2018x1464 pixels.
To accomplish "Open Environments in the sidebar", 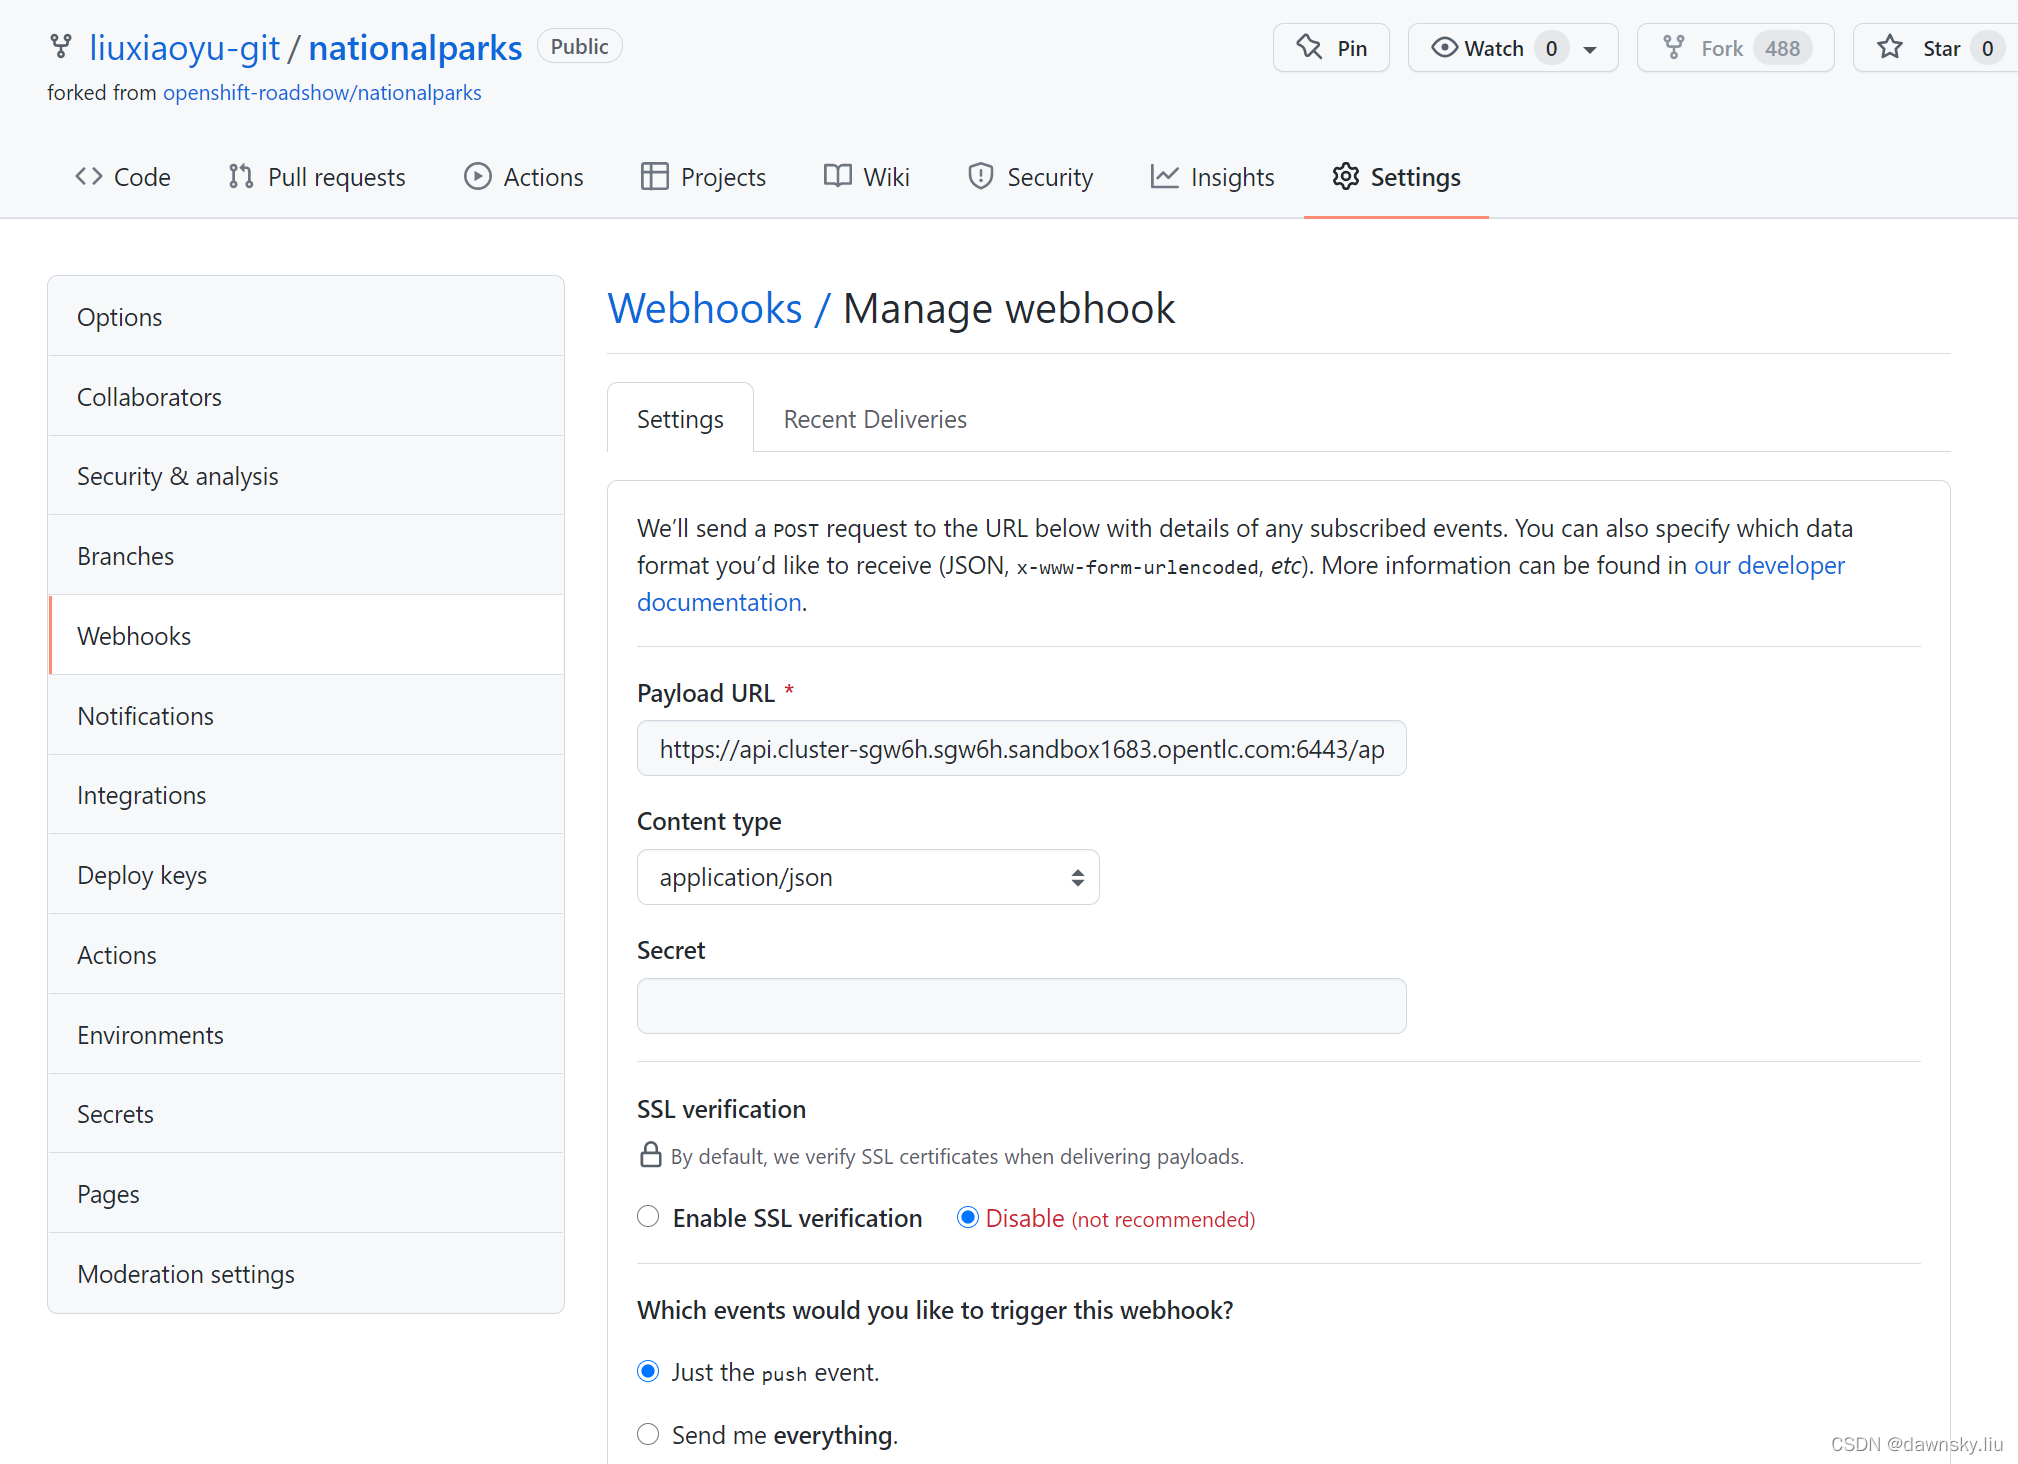I will [x=306, y=1034].
